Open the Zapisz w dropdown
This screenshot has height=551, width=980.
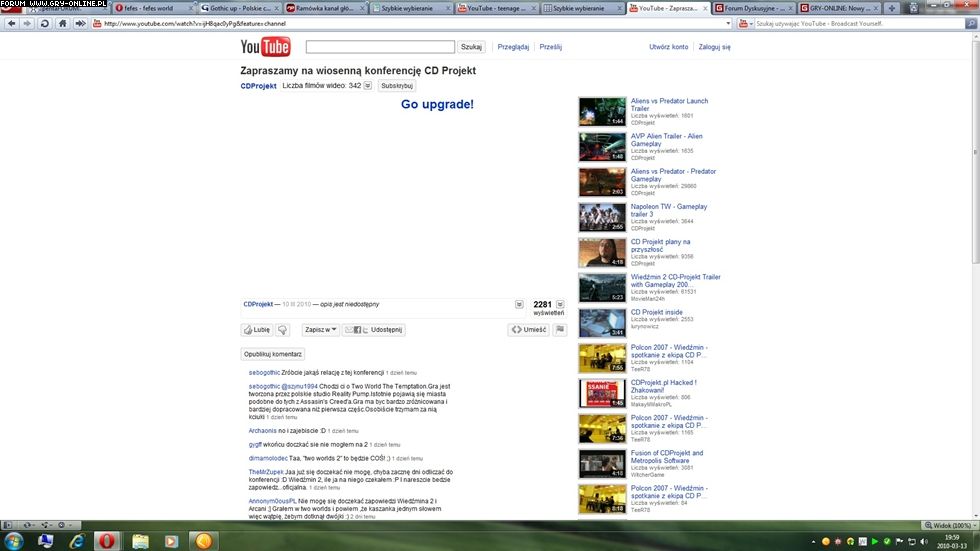pyautogui.click(x=321, y=329)
